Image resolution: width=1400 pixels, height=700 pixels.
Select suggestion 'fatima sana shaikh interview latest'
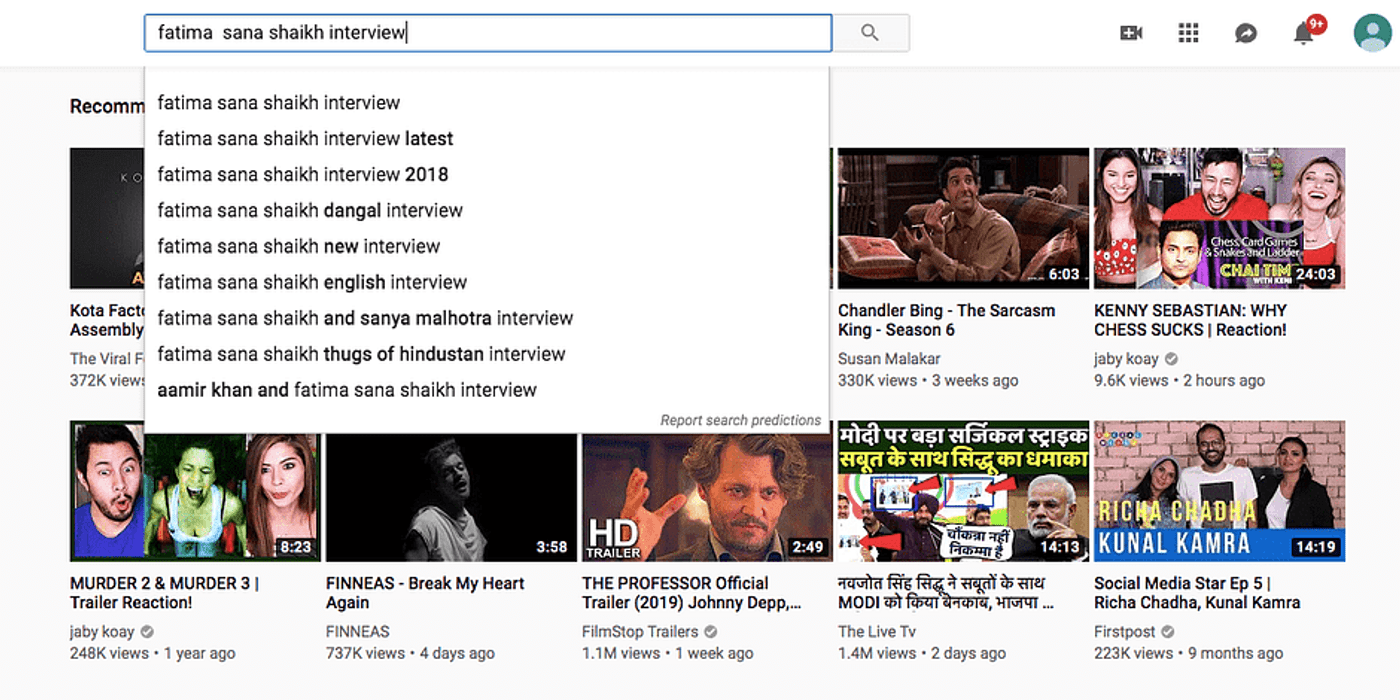click(305, 139)
